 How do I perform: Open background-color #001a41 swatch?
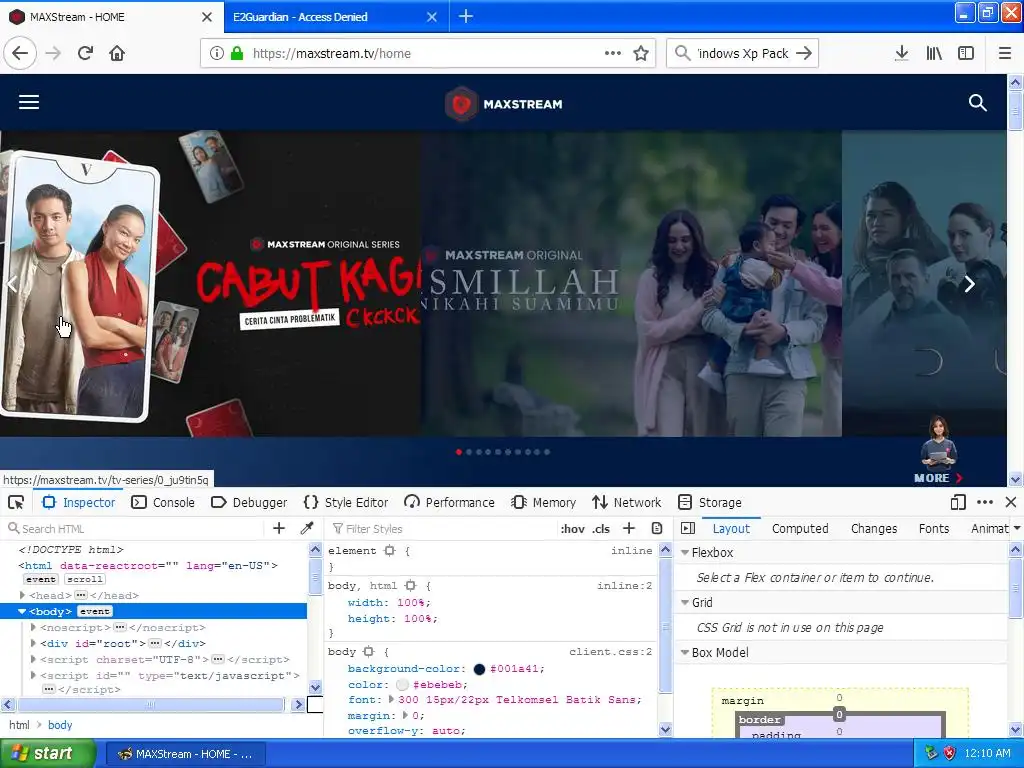479,669
